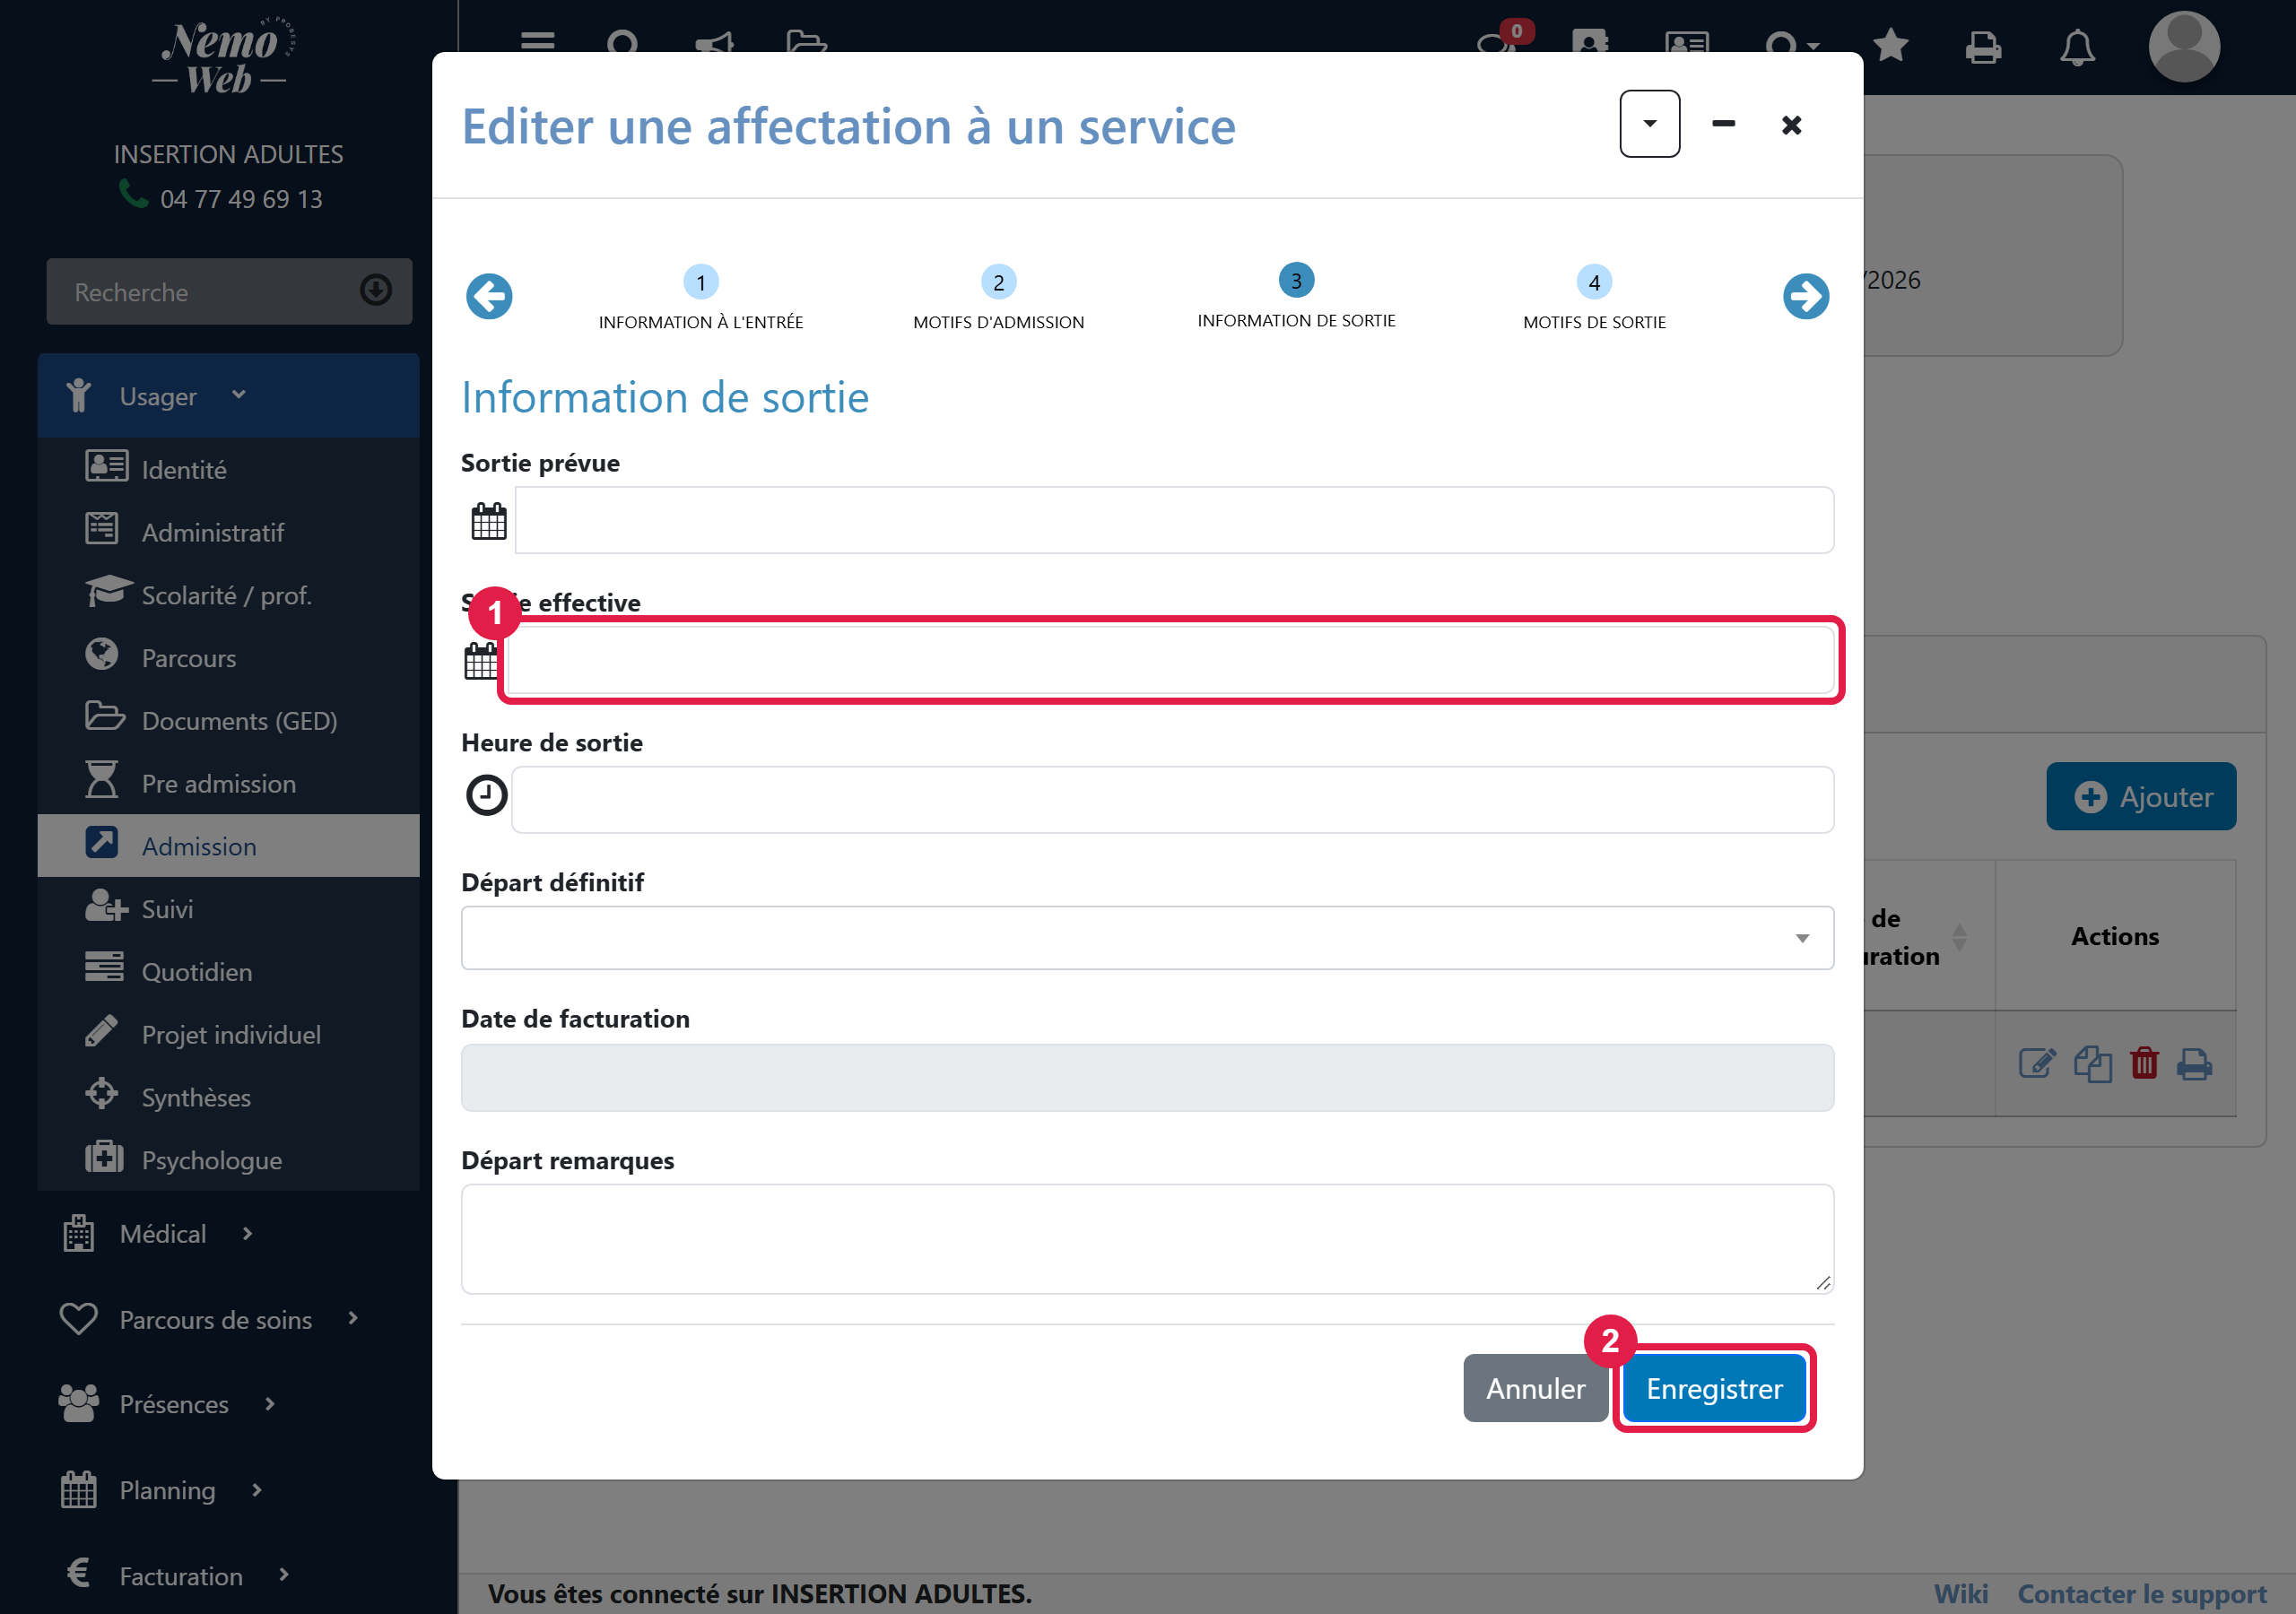
Task: Click the favorites star icon in top bar
Action: (x=1890, y=46)
